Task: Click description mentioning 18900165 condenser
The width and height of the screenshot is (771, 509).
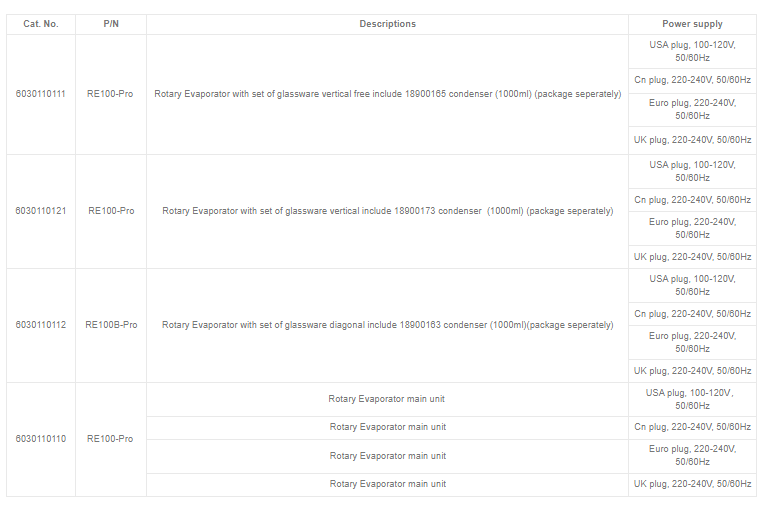Action: [387, 94]
